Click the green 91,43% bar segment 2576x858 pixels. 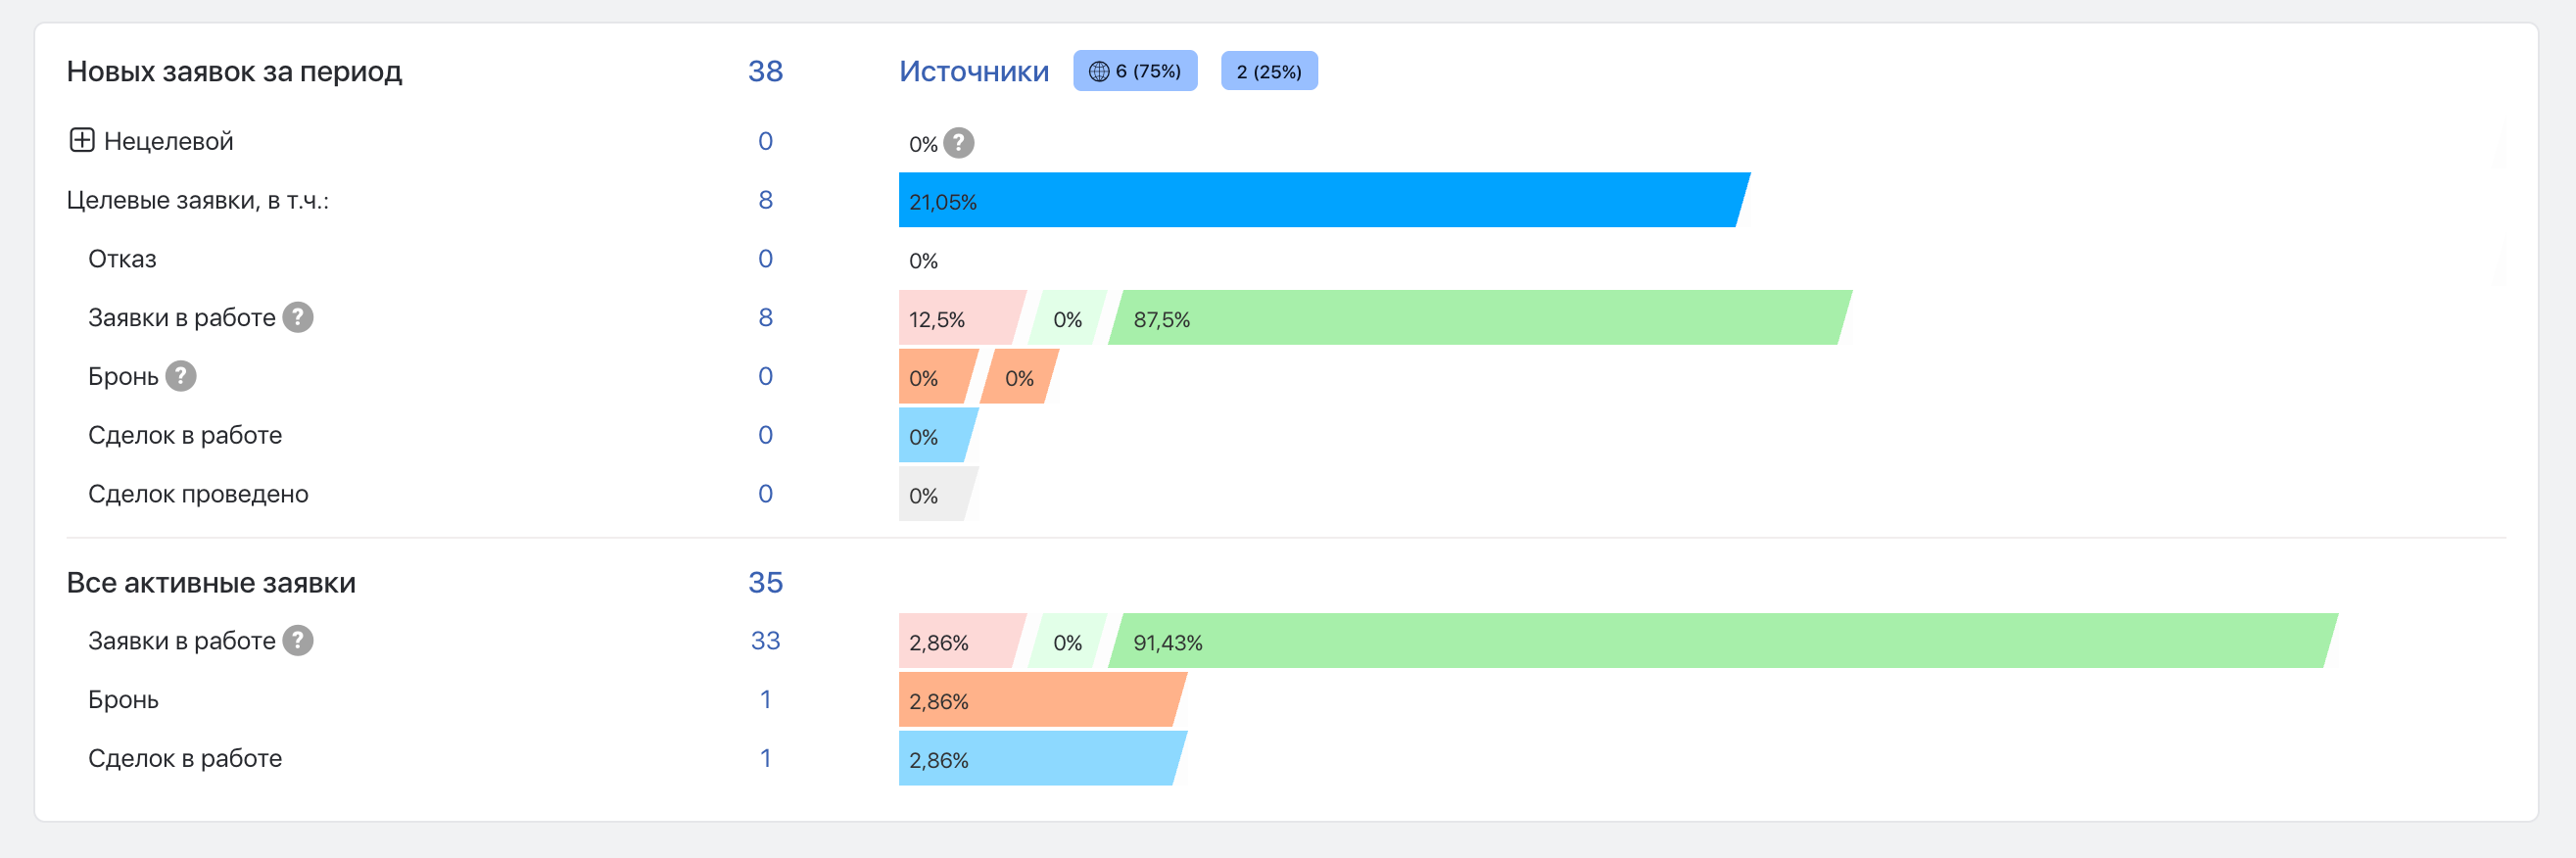click(1720, 641)
